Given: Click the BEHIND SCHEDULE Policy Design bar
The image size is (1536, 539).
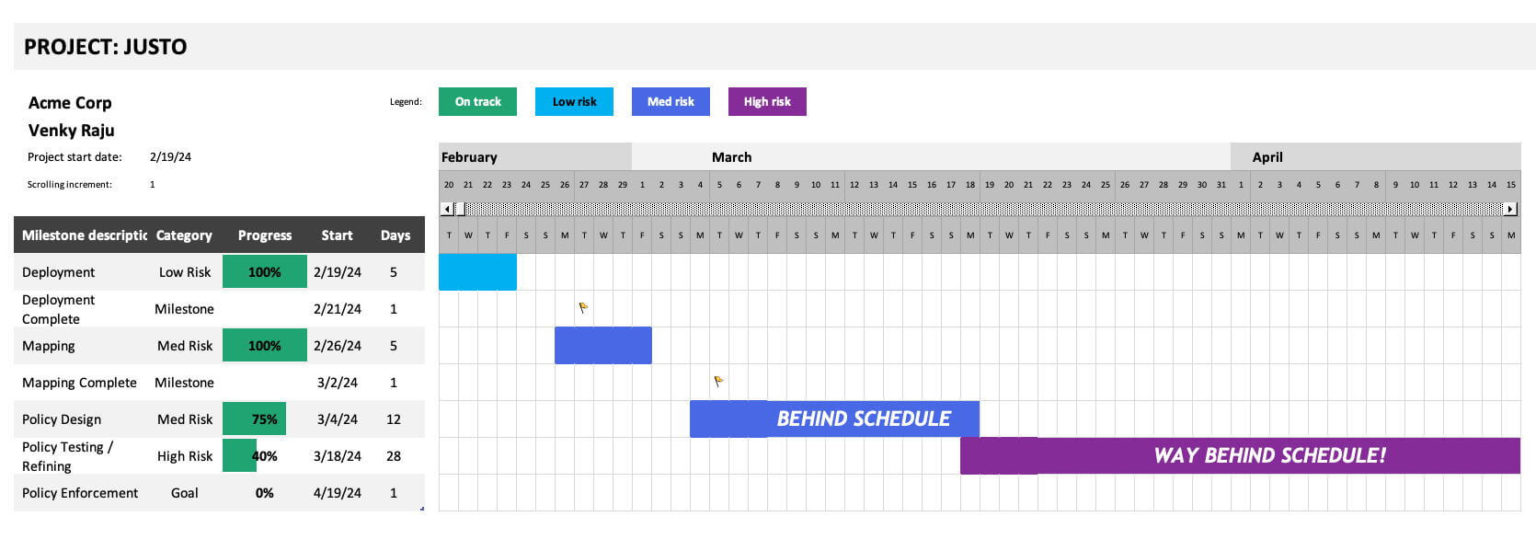Looking at the screenshot, I should [x=835, y=419].
